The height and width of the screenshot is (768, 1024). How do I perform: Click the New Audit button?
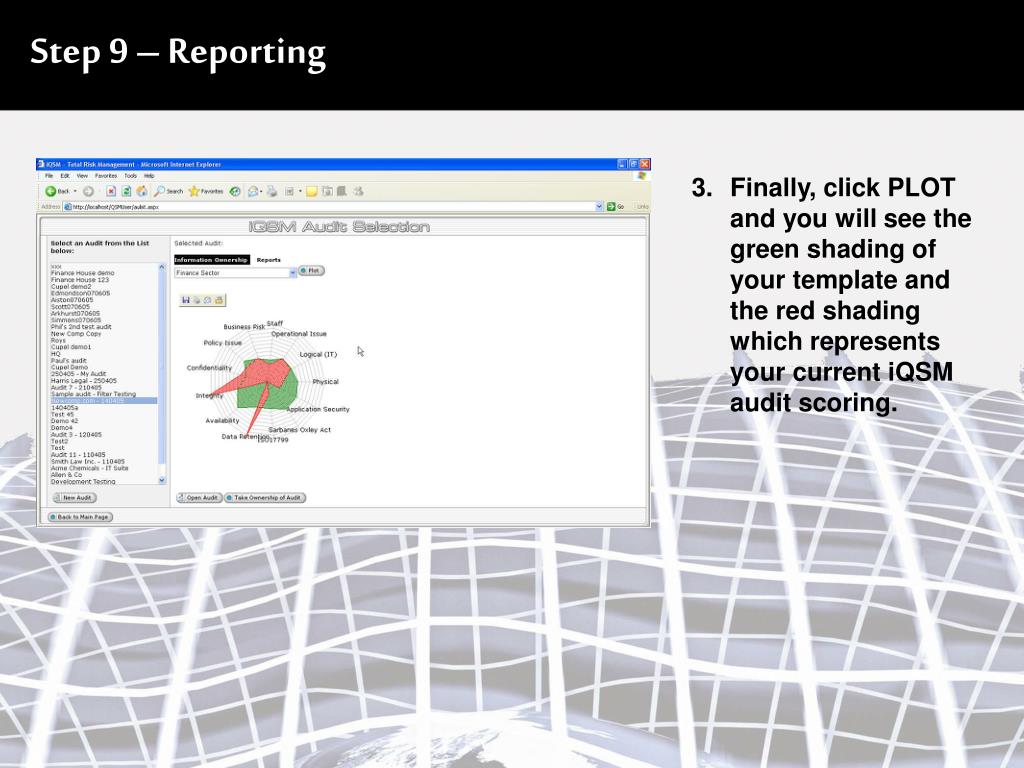click(x=74, y=498)
